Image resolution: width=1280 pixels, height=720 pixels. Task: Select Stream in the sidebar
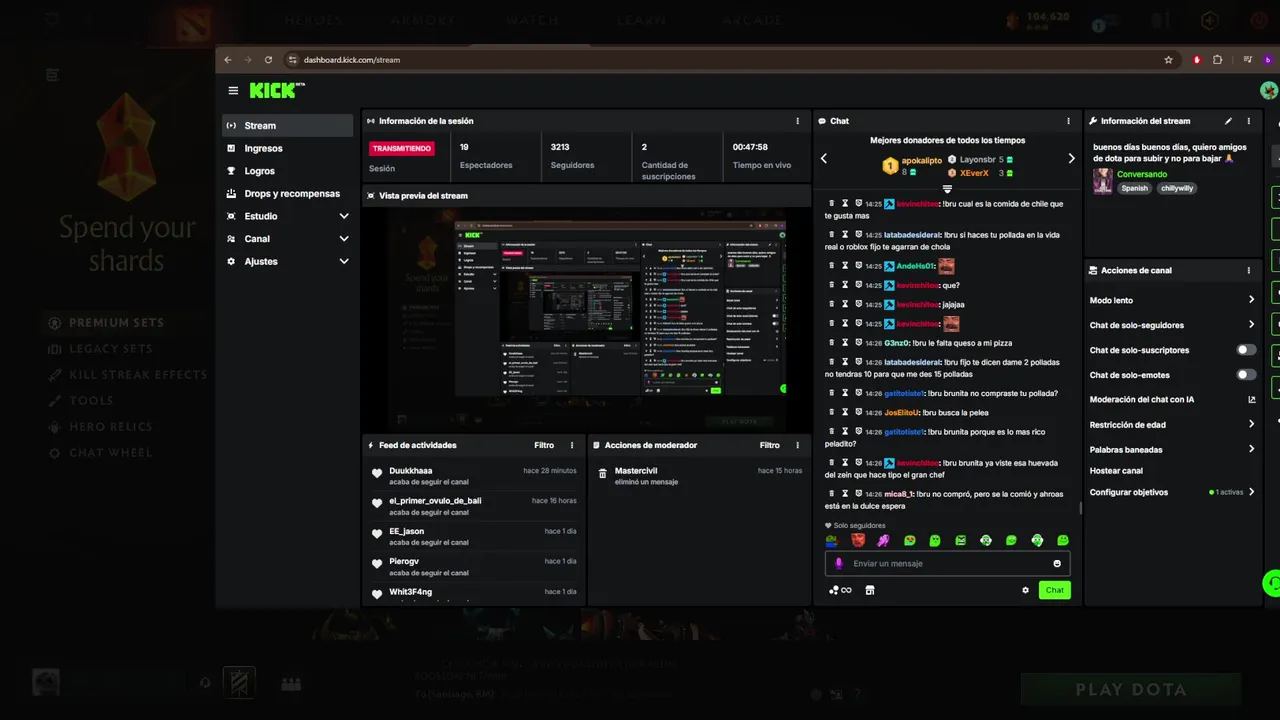tap(288, 125)
